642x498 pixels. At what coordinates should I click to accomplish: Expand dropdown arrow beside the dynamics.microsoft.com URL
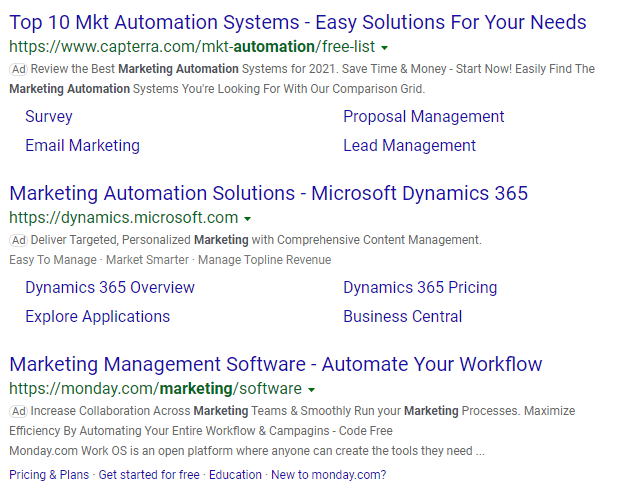click(247, 219)
